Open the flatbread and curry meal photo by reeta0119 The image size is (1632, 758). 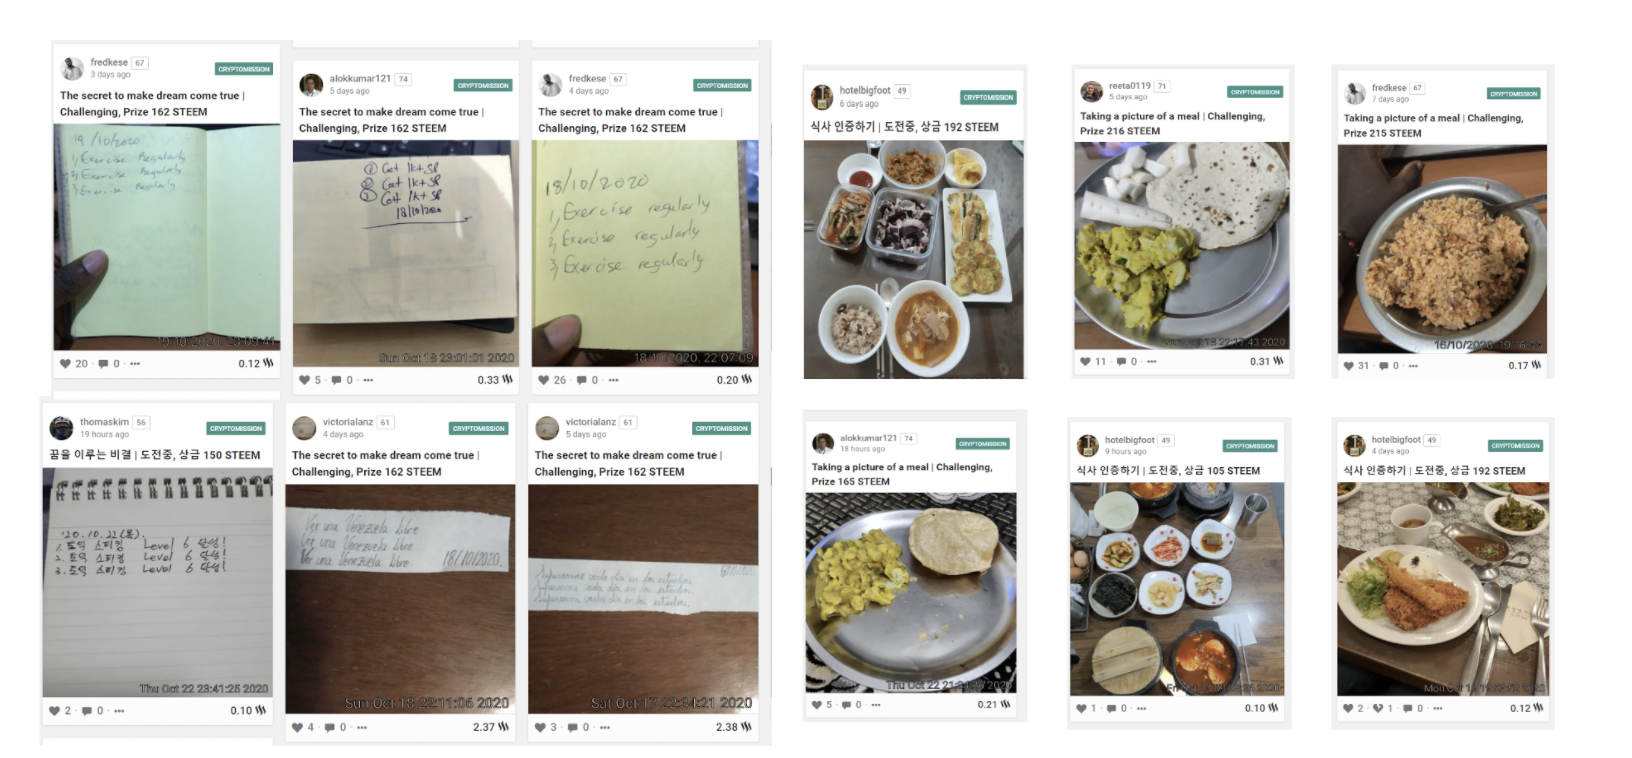[x=1182, y=246]
